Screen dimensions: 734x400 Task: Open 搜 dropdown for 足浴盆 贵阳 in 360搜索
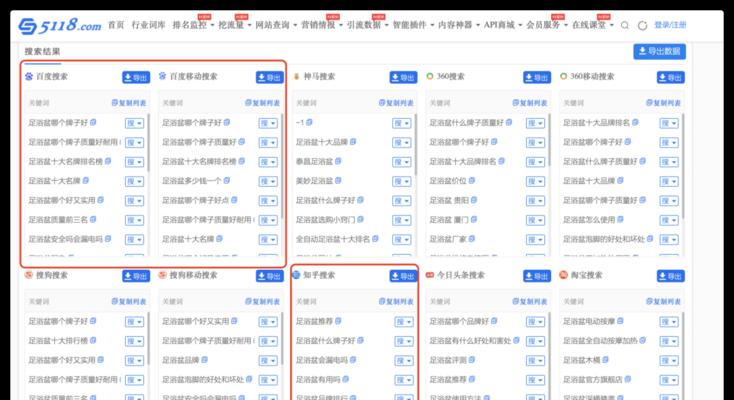536,201
